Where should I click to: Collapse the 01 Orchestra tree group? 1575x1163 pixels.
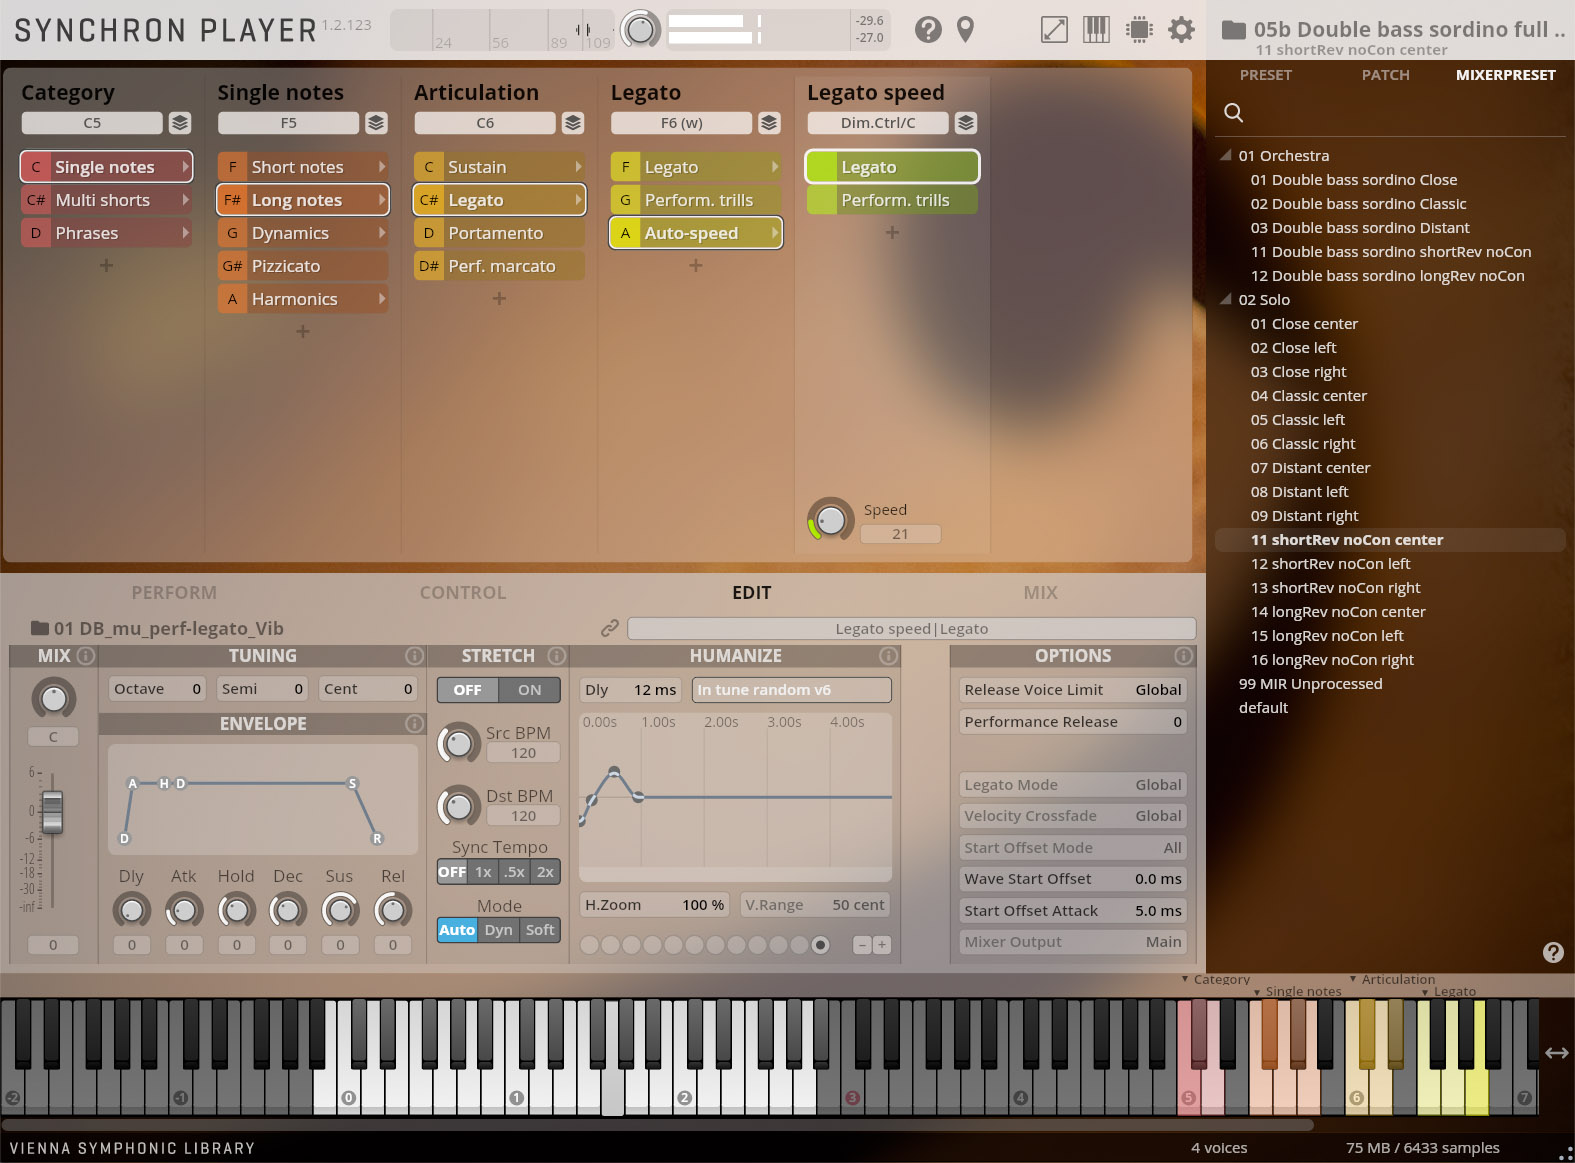click(1226, 156)
